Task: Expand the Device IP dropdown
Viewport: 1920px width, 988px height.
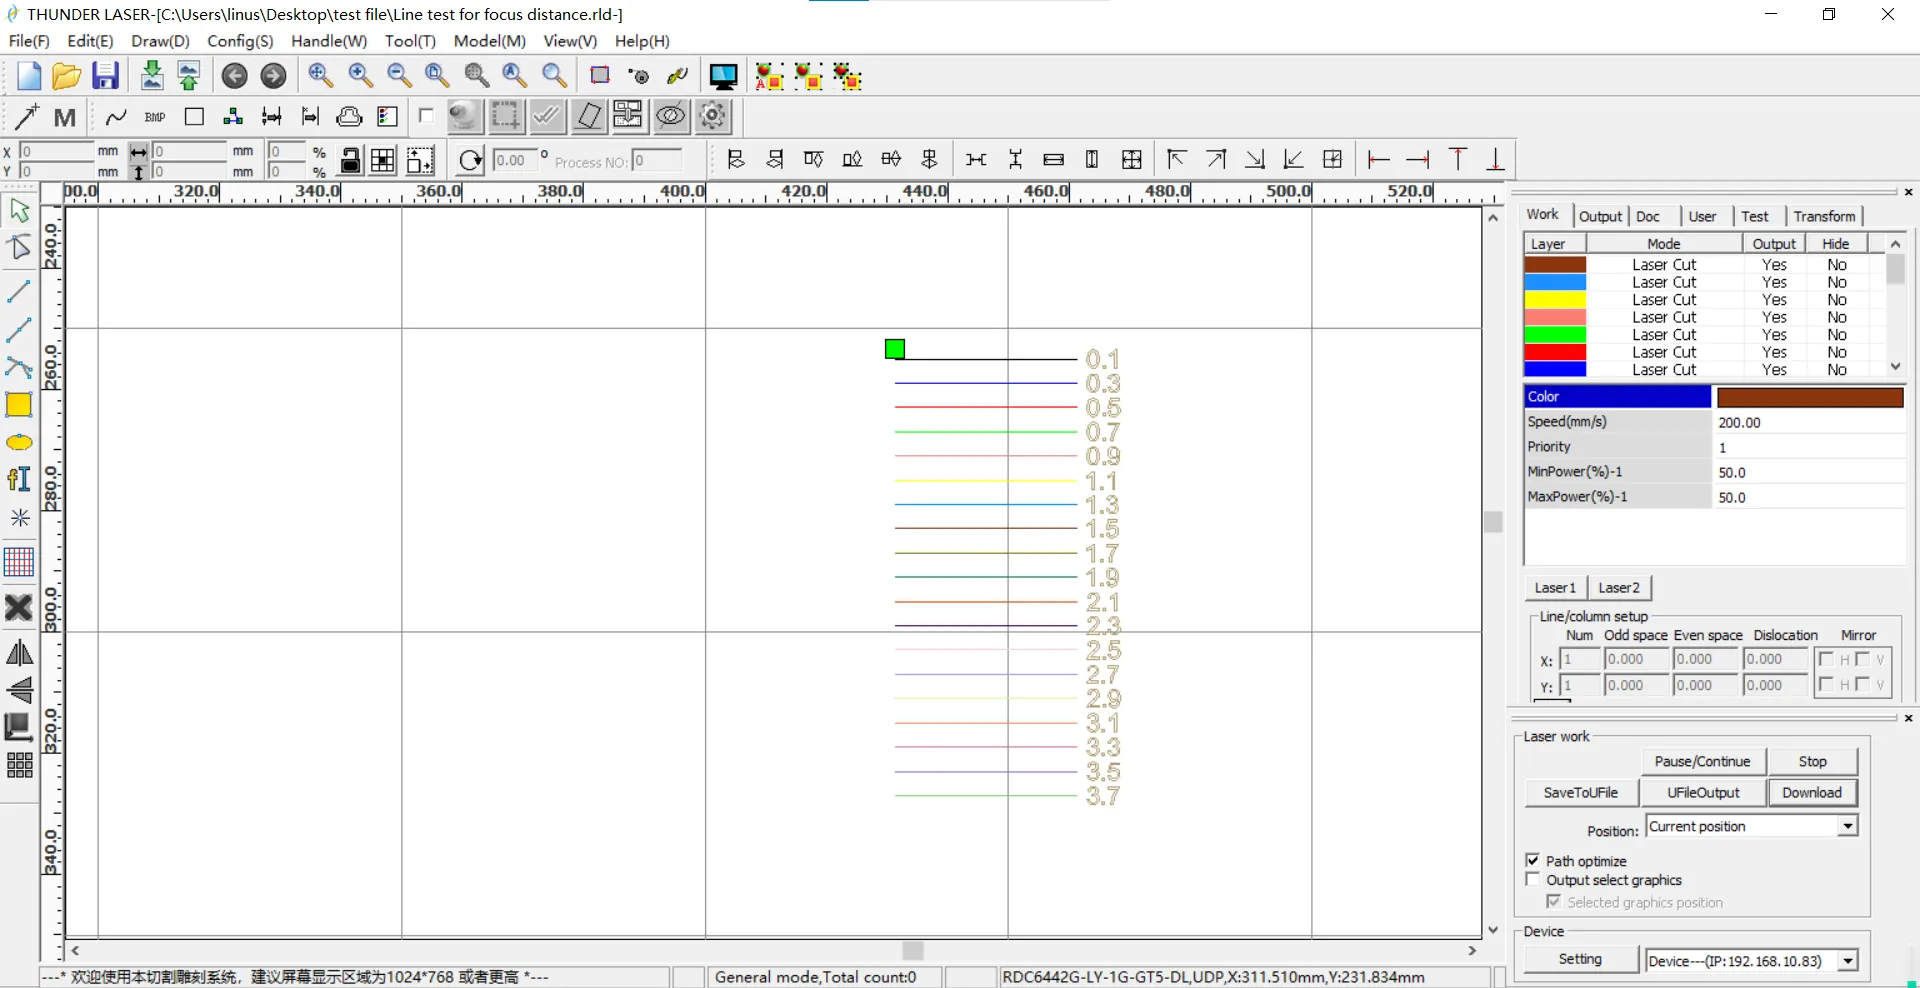Action: (1847, 961)
